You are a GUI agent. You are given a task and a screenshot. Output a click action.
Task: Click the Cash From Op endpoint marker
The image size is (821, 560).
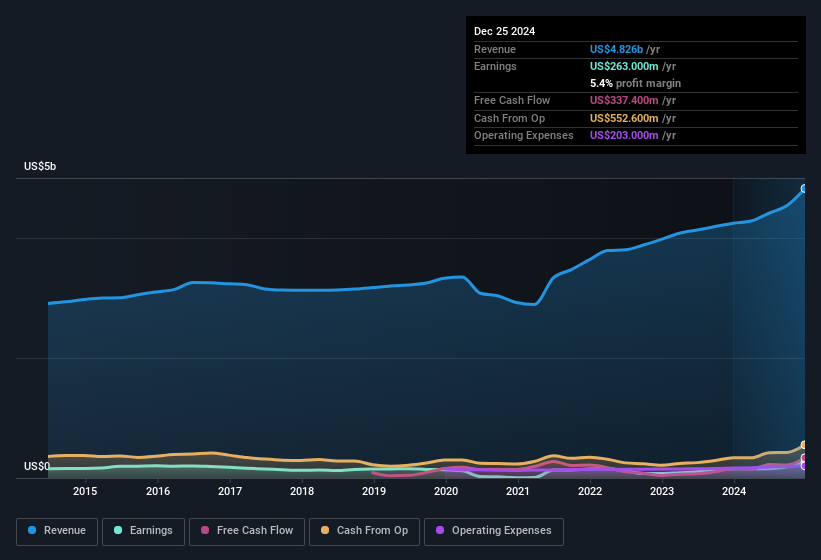[x=804, y=445]
